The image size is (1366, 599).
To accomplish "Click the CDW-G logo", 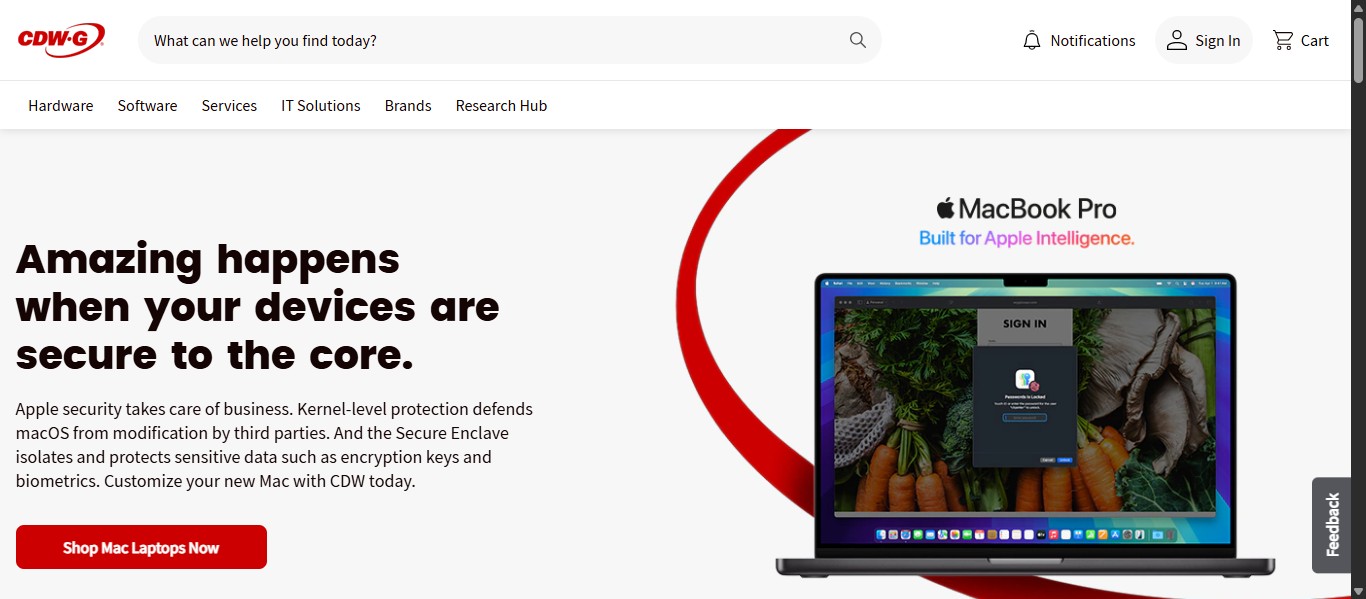I will click(x=61, y=40).
